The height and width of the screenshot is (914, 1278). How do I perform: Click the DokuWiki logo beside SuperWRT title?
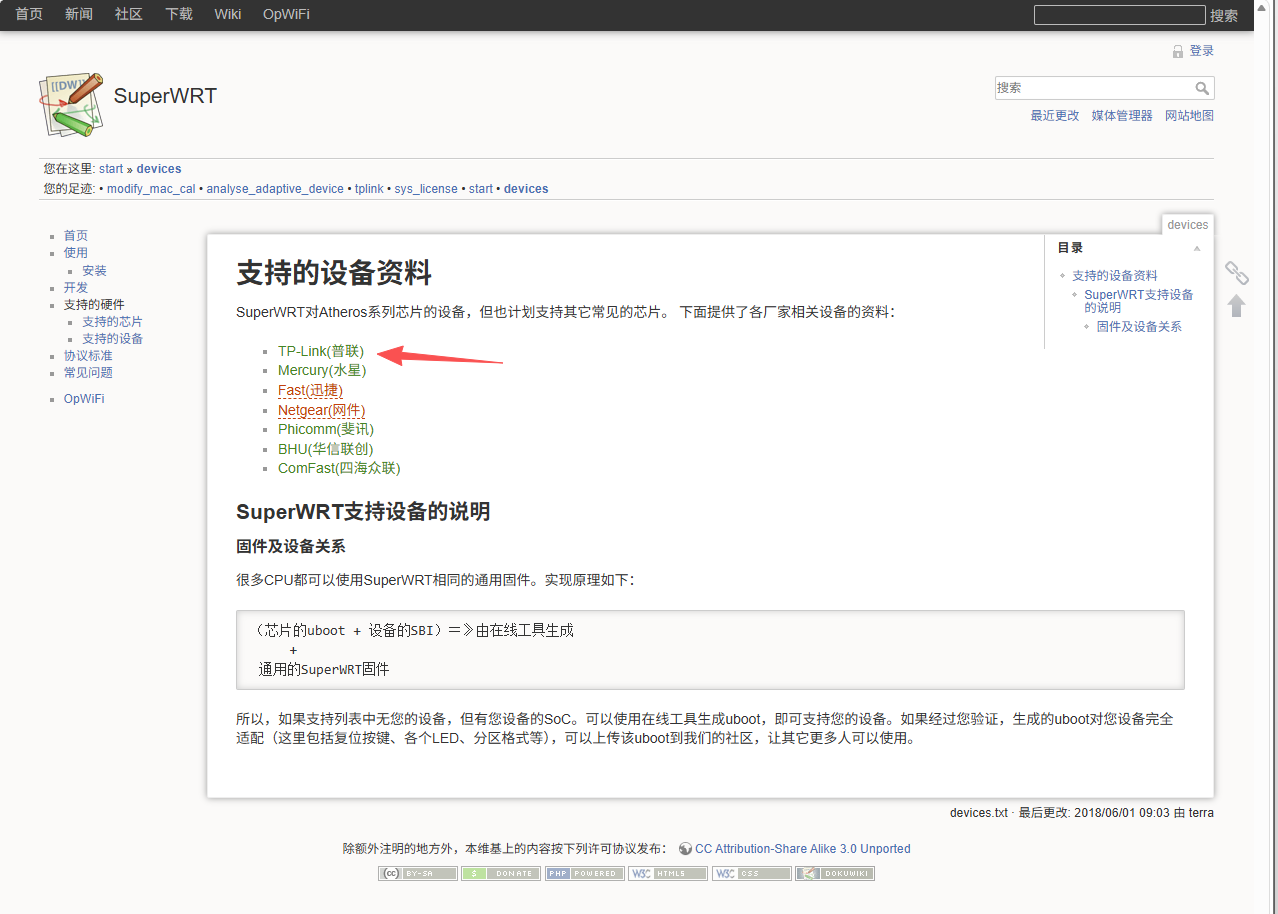click(x=72, y=103)
